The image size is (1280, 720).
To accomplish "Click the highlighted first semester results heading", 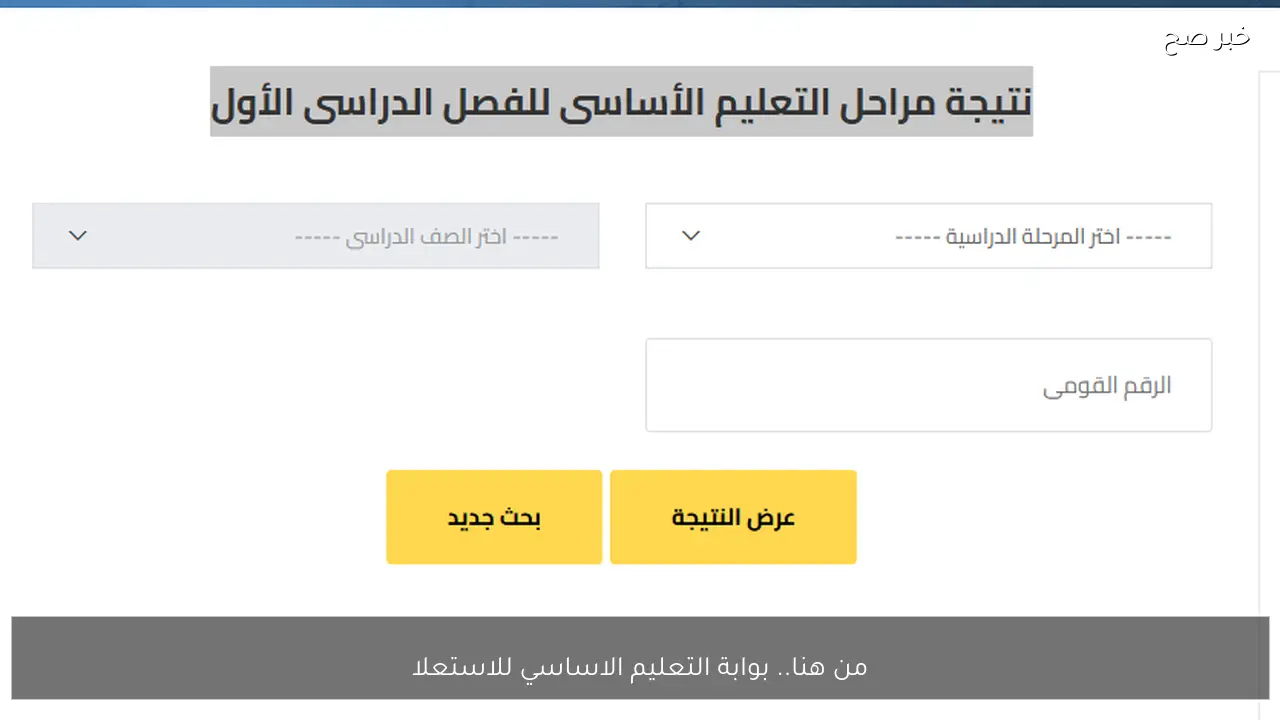I will (621, 101).
